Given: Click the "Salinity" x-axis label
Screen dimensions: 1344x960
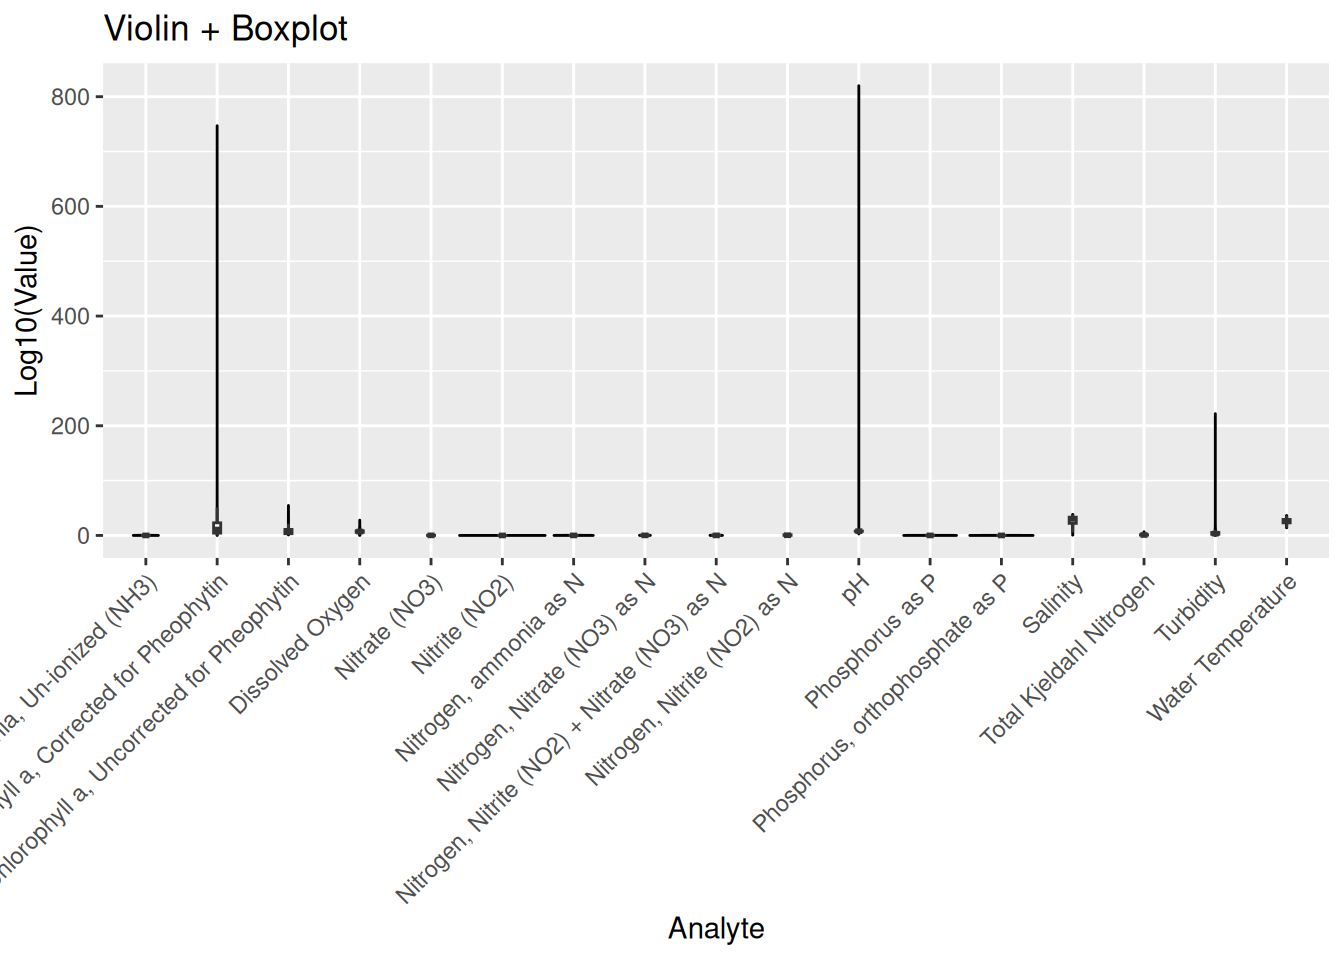Looking at the screenshot, I should coord(1053,605).
